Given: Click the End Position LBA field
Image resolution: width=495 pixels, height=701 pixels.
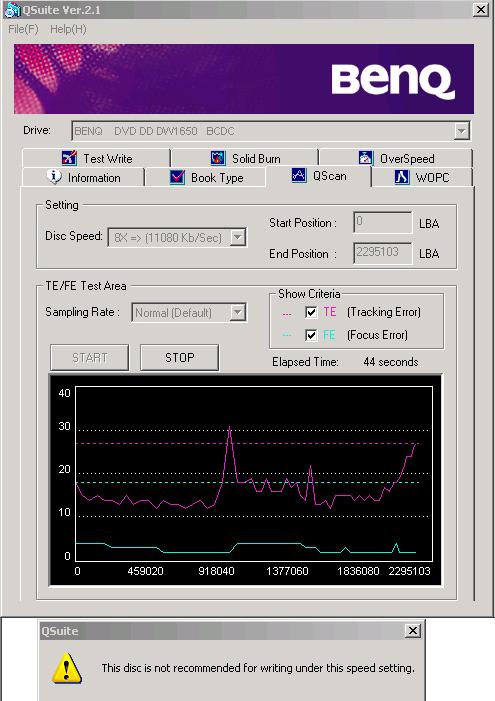Looking at the screenshot, I should (x=382, y=253).
